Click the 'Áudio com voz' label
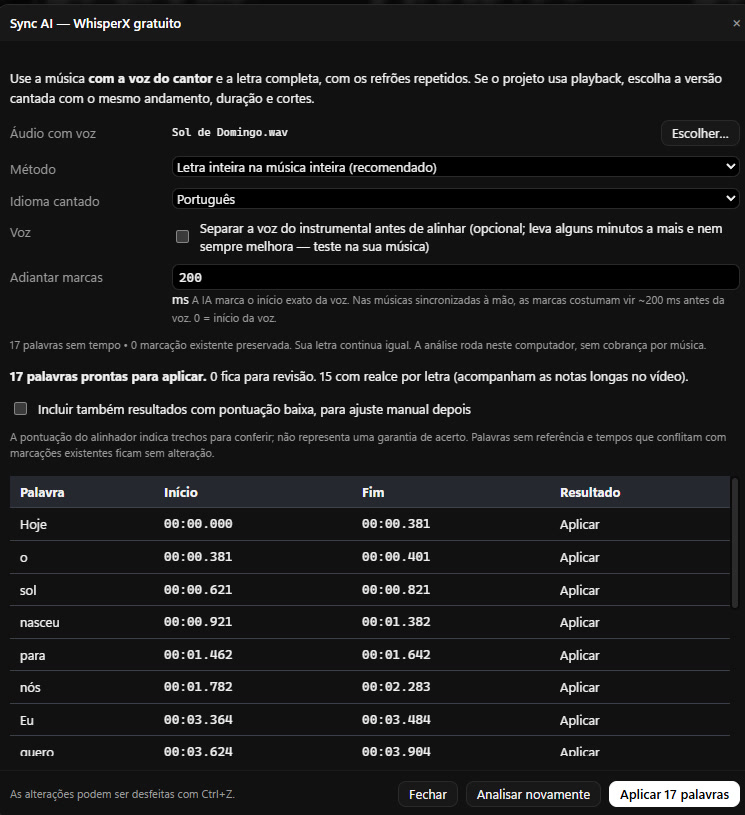 click(x=53, y=133)
